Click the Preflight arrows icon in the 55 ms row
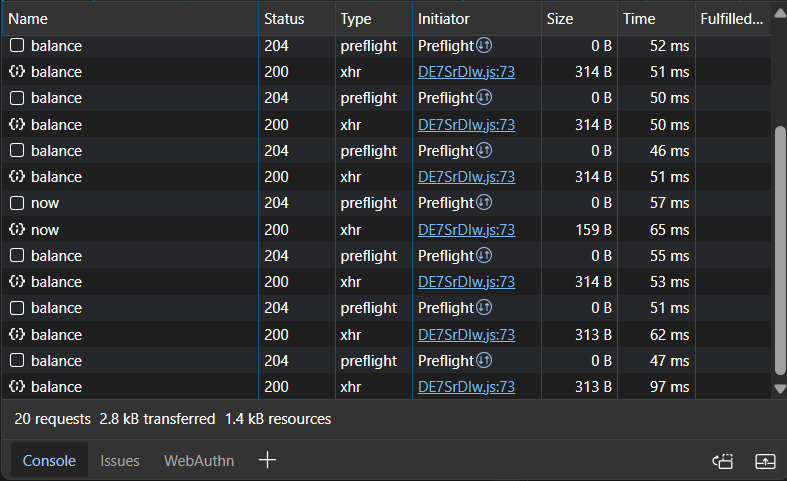The image size is (787, 481). tap(484, 255)
